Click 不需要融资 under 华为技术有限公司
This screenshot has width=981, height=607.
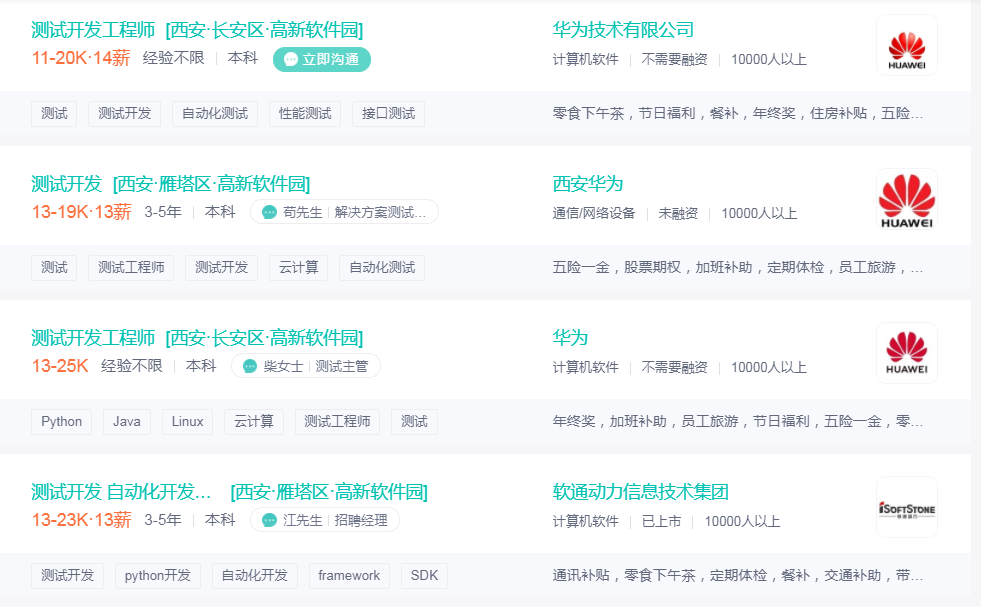(x=674, y=59)
